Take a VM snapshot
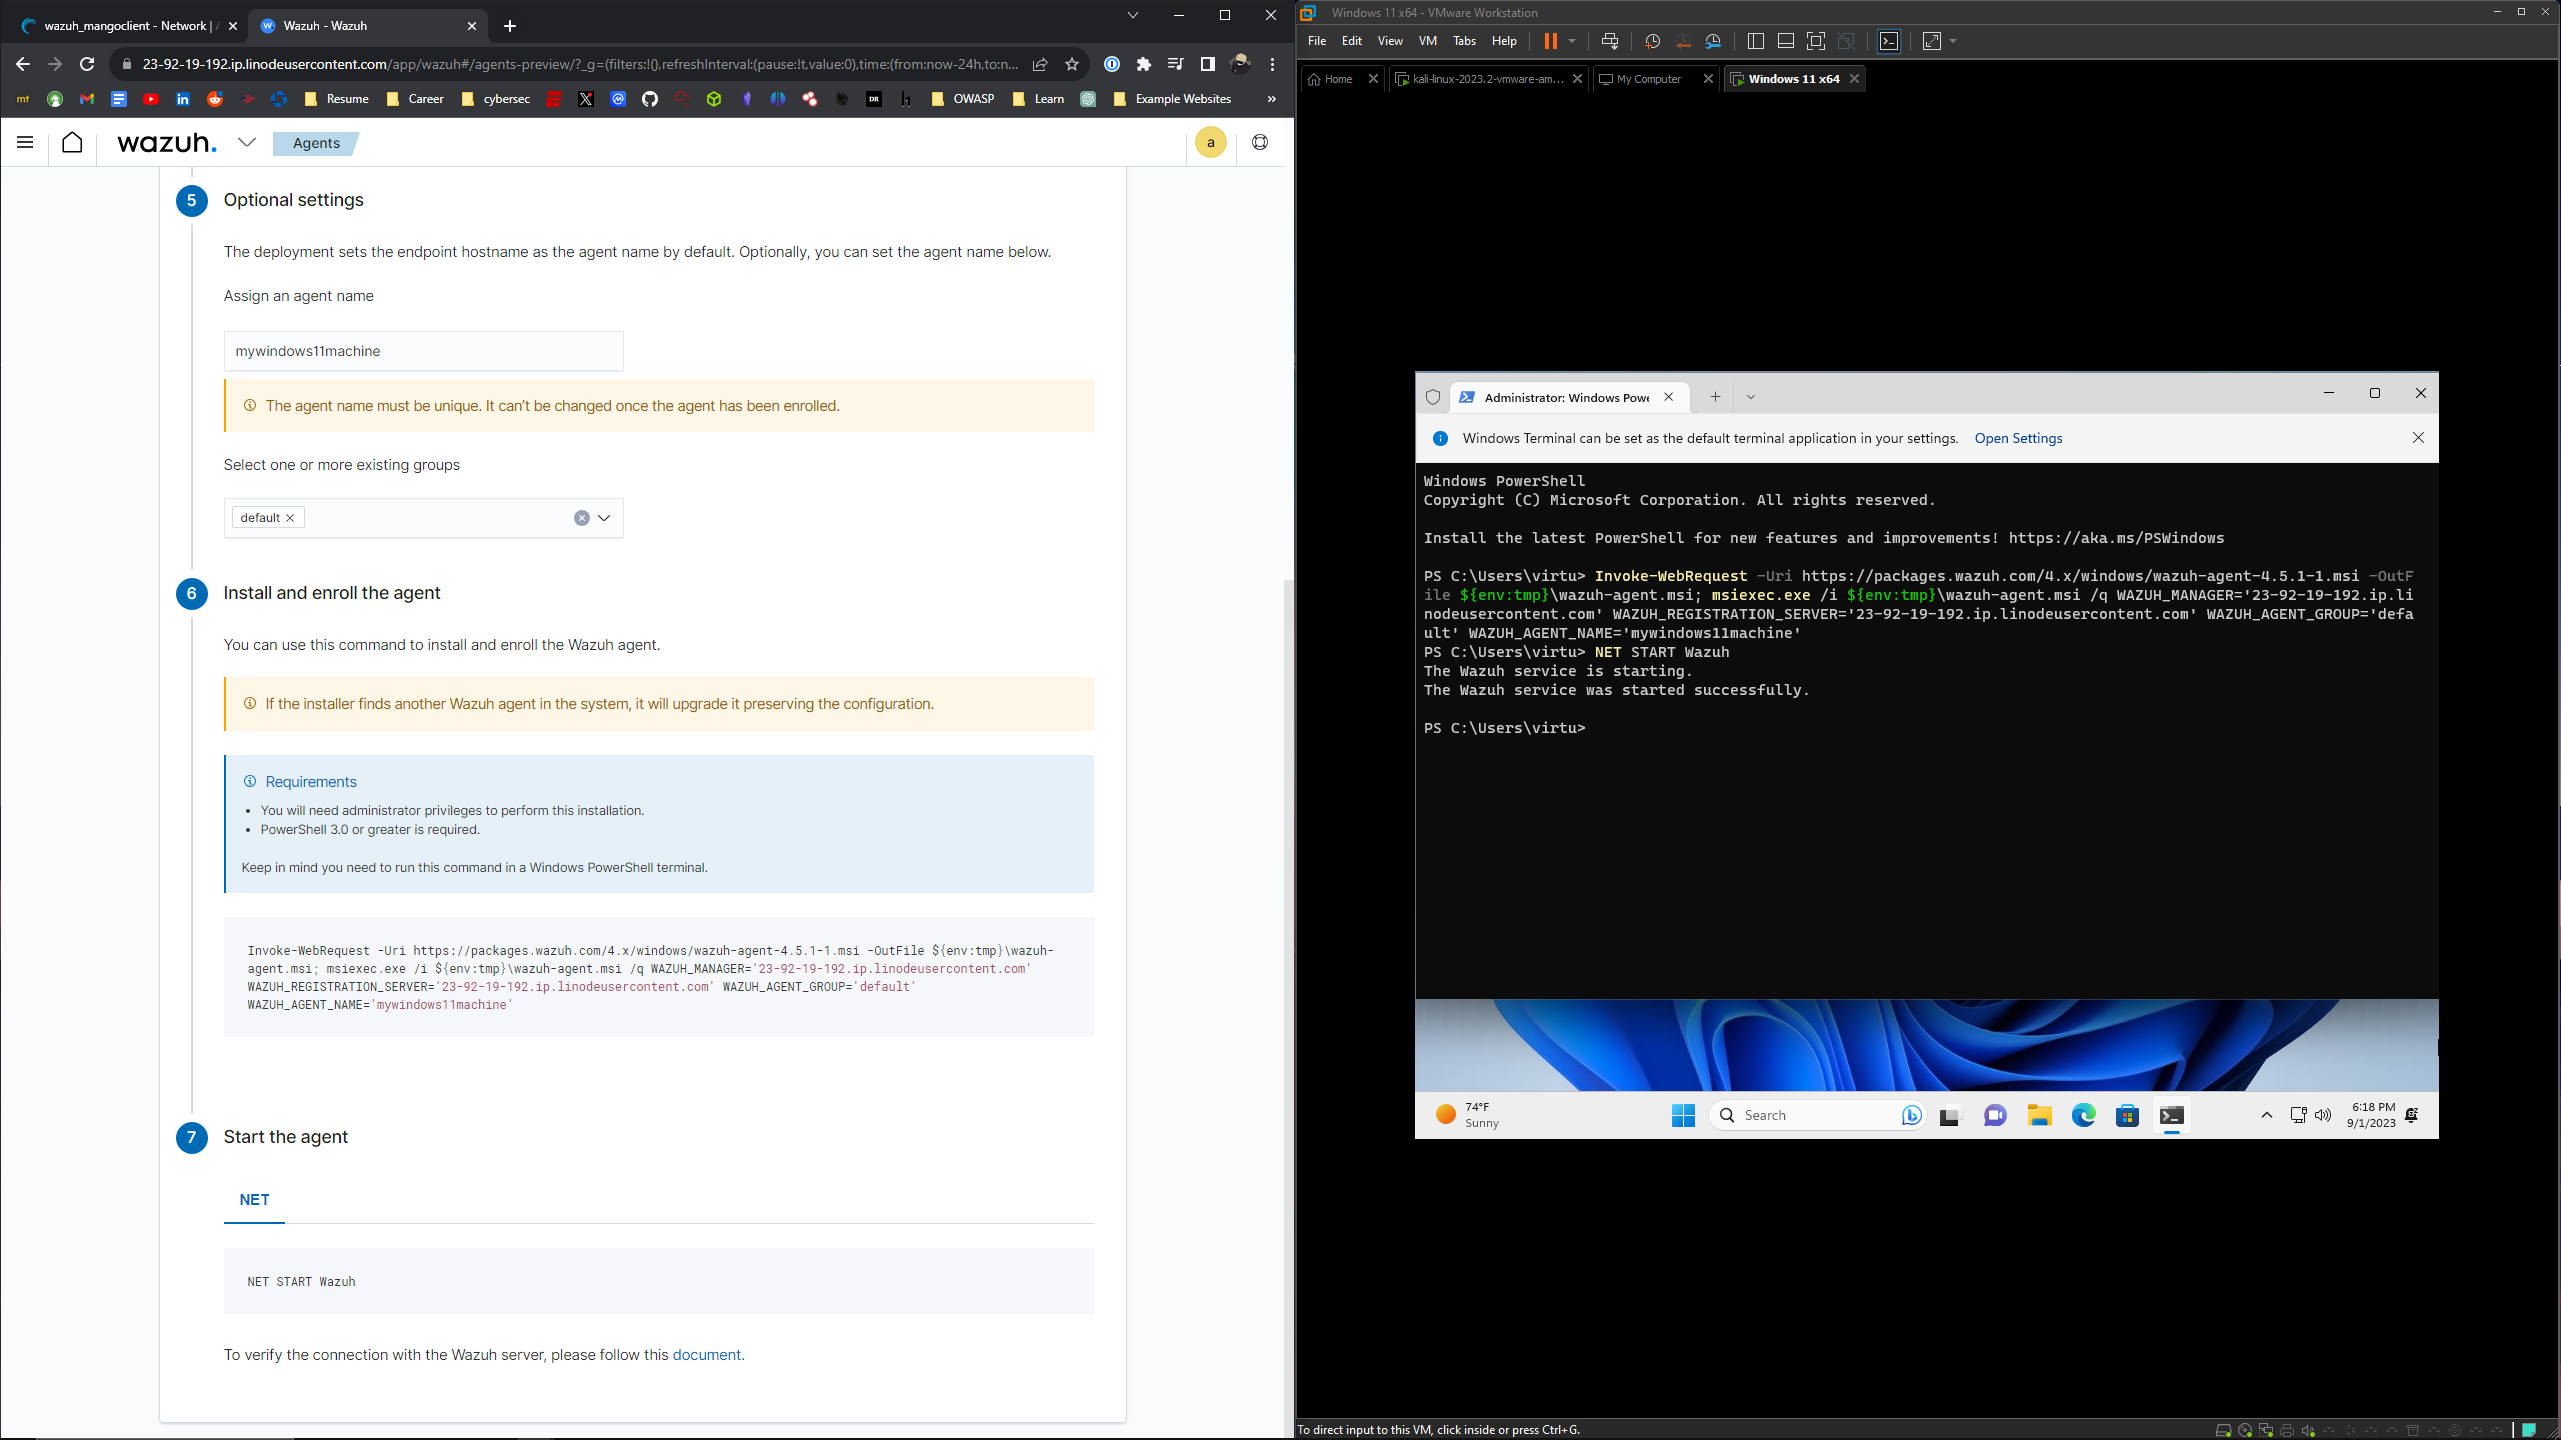 pyautogui.click(x=1652, y=41)
